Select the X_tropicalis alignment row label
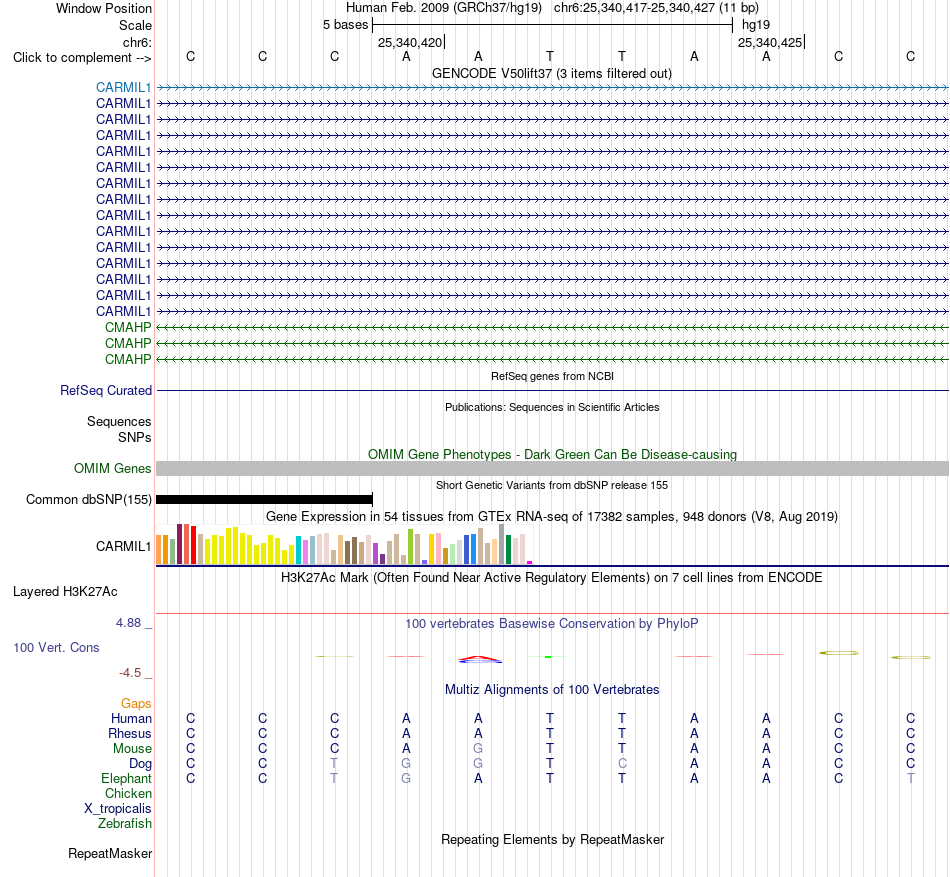Viewport: 950px width, 877px height. [118, 809]
